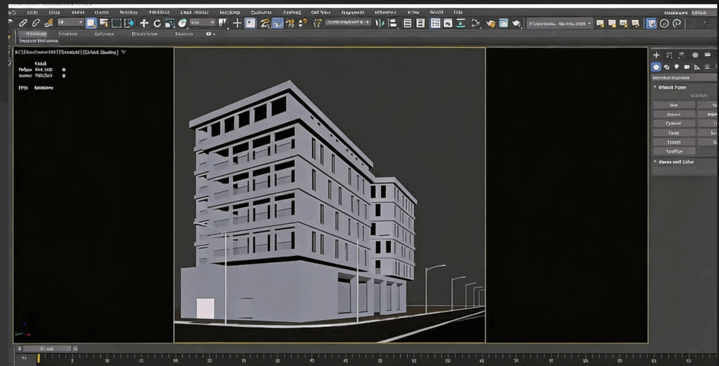719x366 pixels.
Task: Click the Align tool icon
Action: pyautogui.click(x=393, y=23)
